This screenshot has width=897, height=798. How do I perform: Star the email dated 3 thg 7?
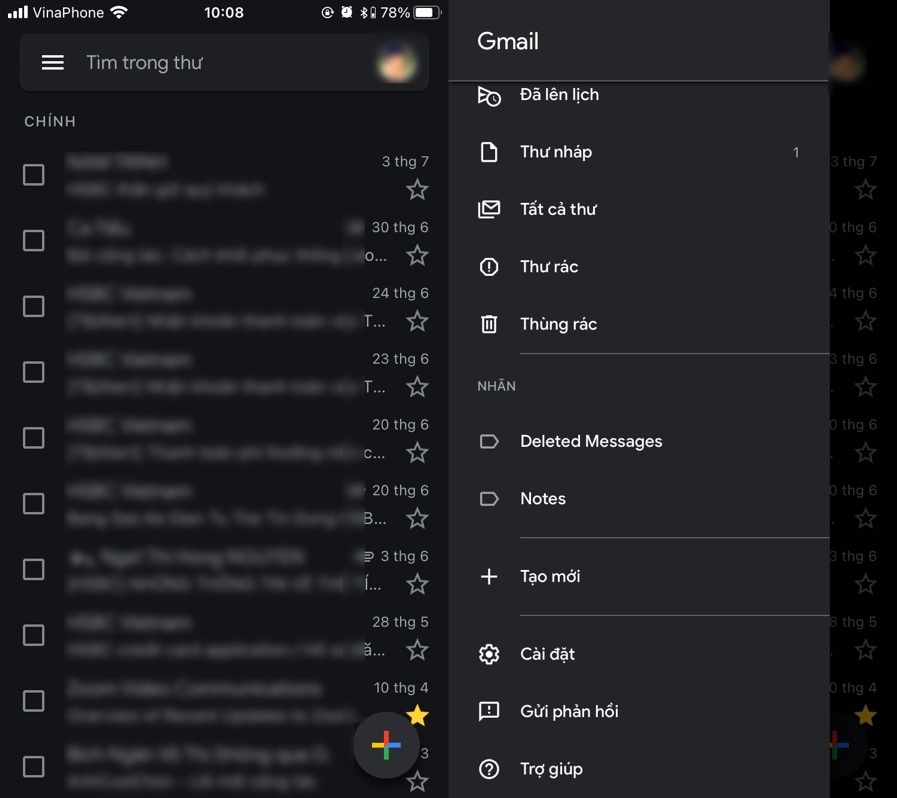click(417, 189)
